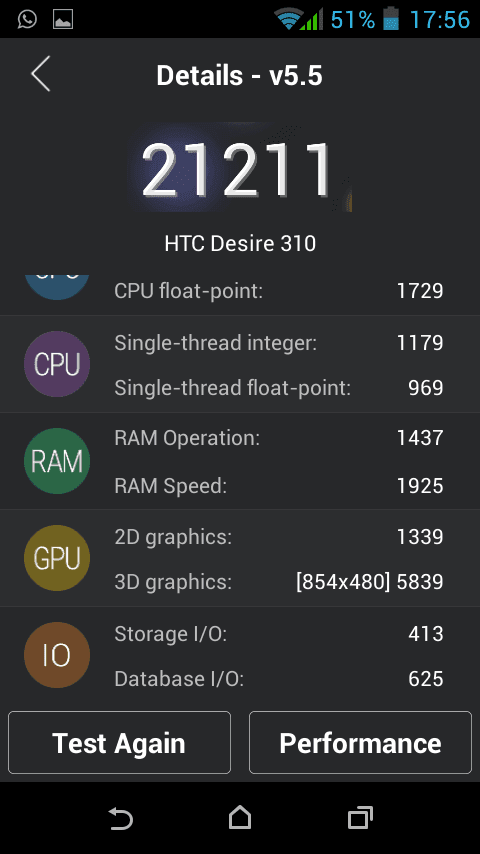
Task: Tap the Wi-Fi signal icon in the status bar
Action: point(289,19)
